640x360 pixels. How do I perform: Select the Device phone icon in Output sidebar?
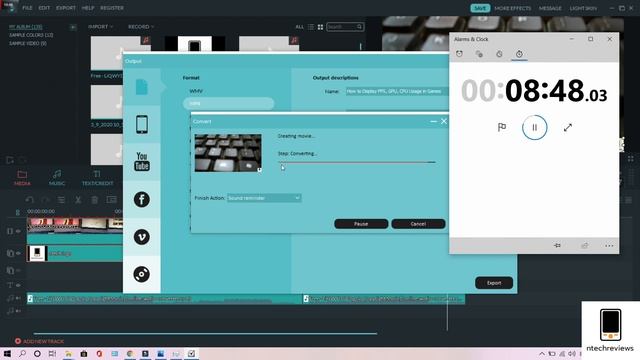point(142,124)
